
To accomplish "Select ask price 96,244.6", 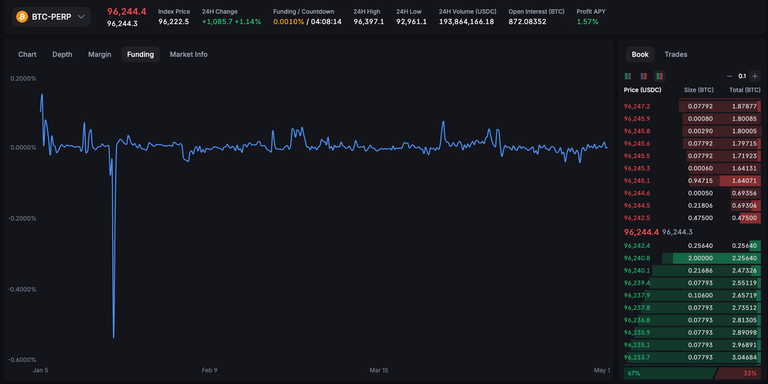I will (x=637, y=193).
